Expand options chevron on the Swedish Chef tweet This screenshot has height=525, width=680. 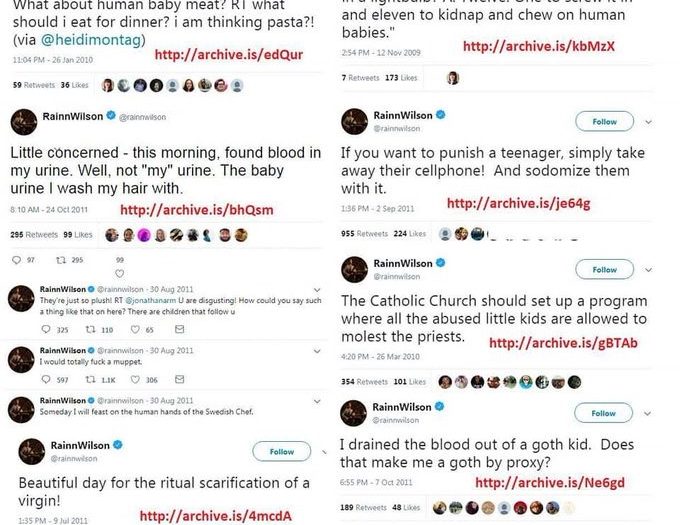316,401
